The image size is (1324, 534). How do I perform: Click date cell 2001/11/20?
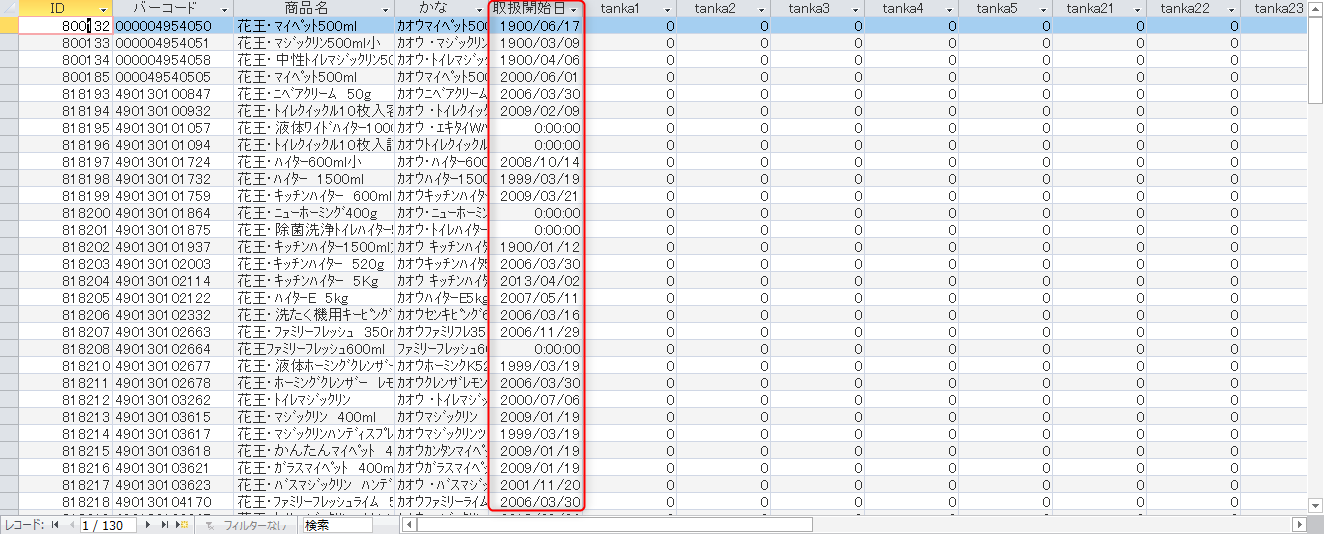click(536, 485)
